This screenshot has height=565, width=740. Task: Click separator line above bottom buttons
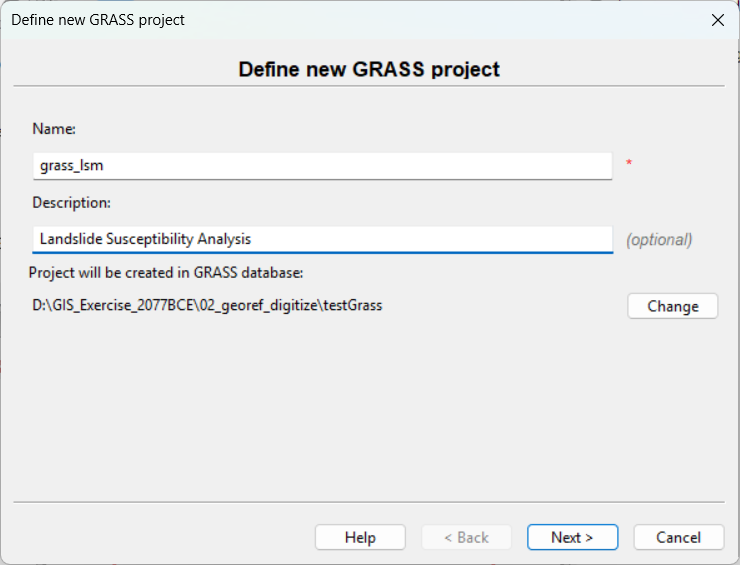tap(369, 501)
